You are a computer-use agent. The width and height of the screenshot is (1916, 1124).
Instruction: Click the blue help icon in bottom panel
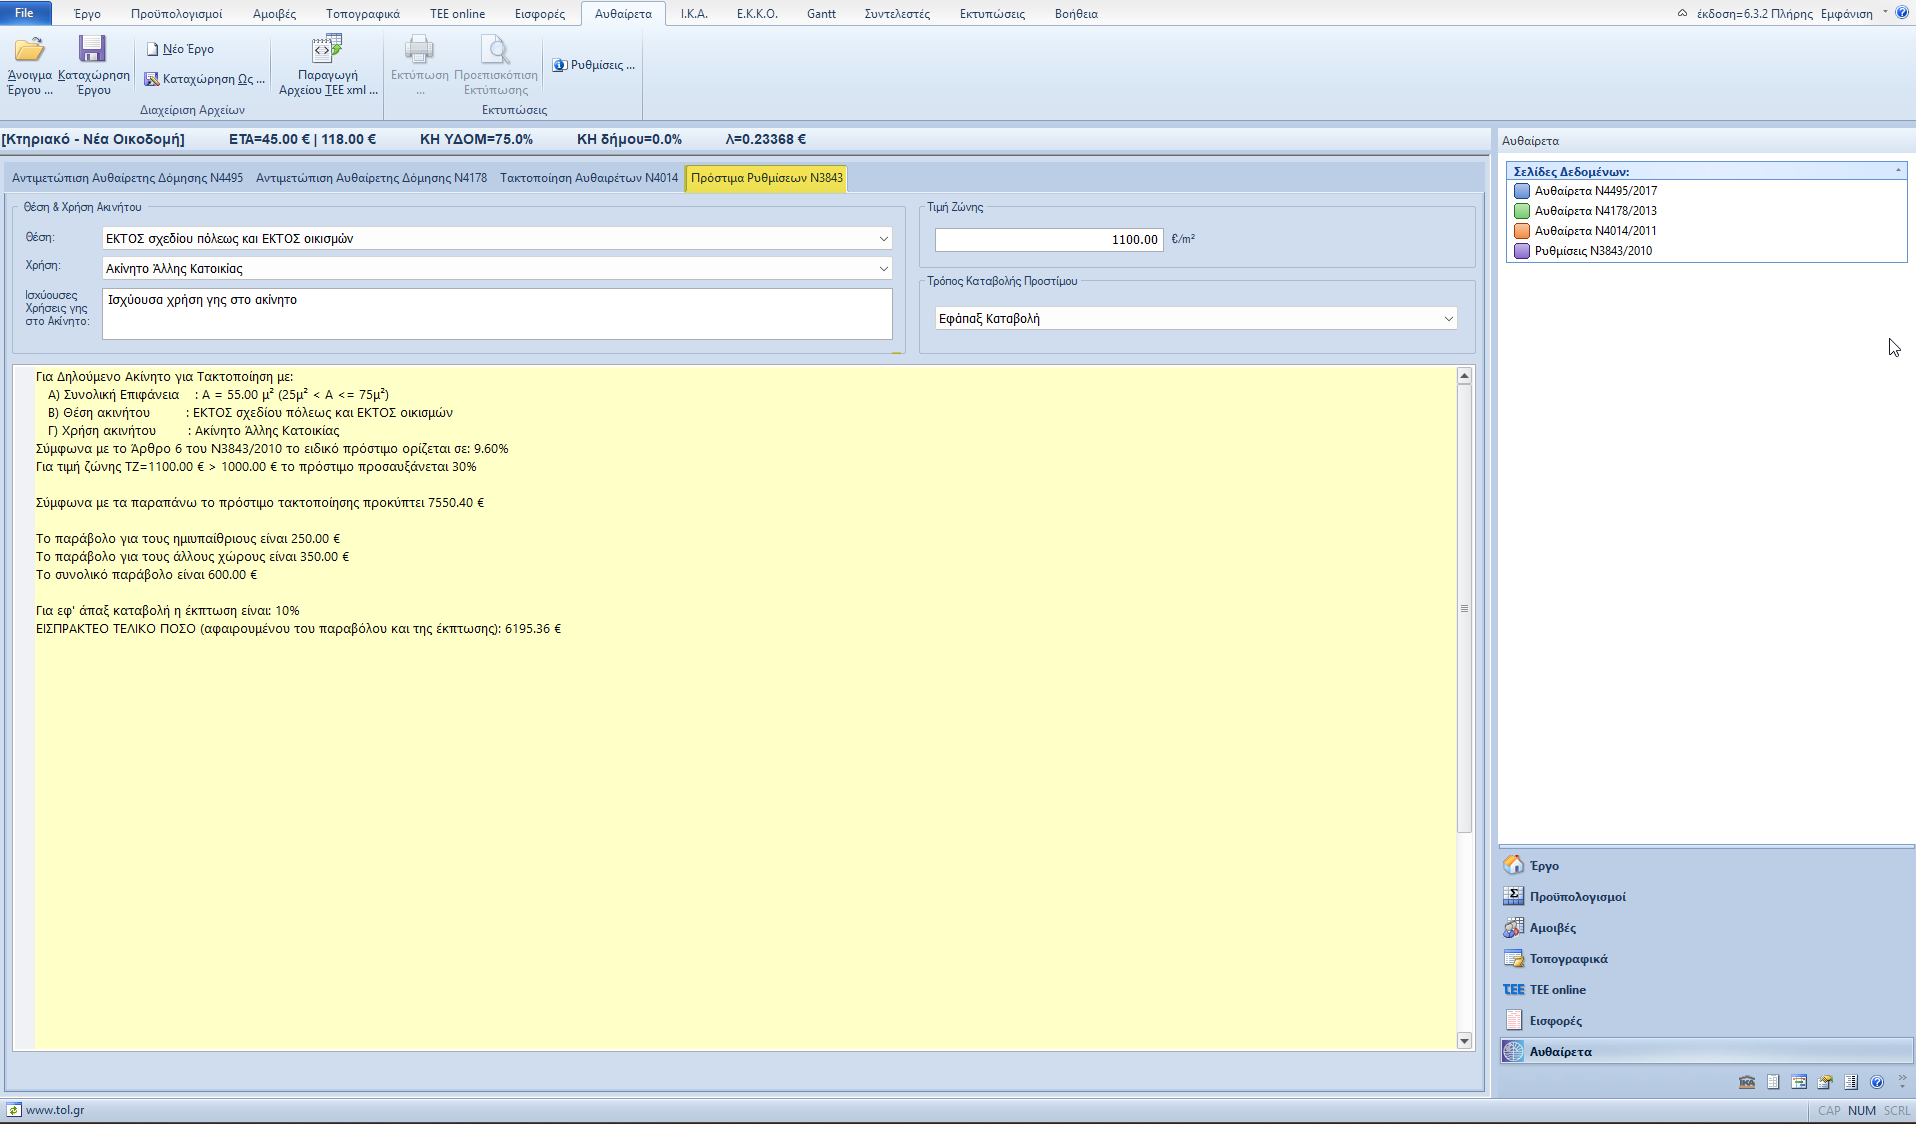pos(1877,1082)
